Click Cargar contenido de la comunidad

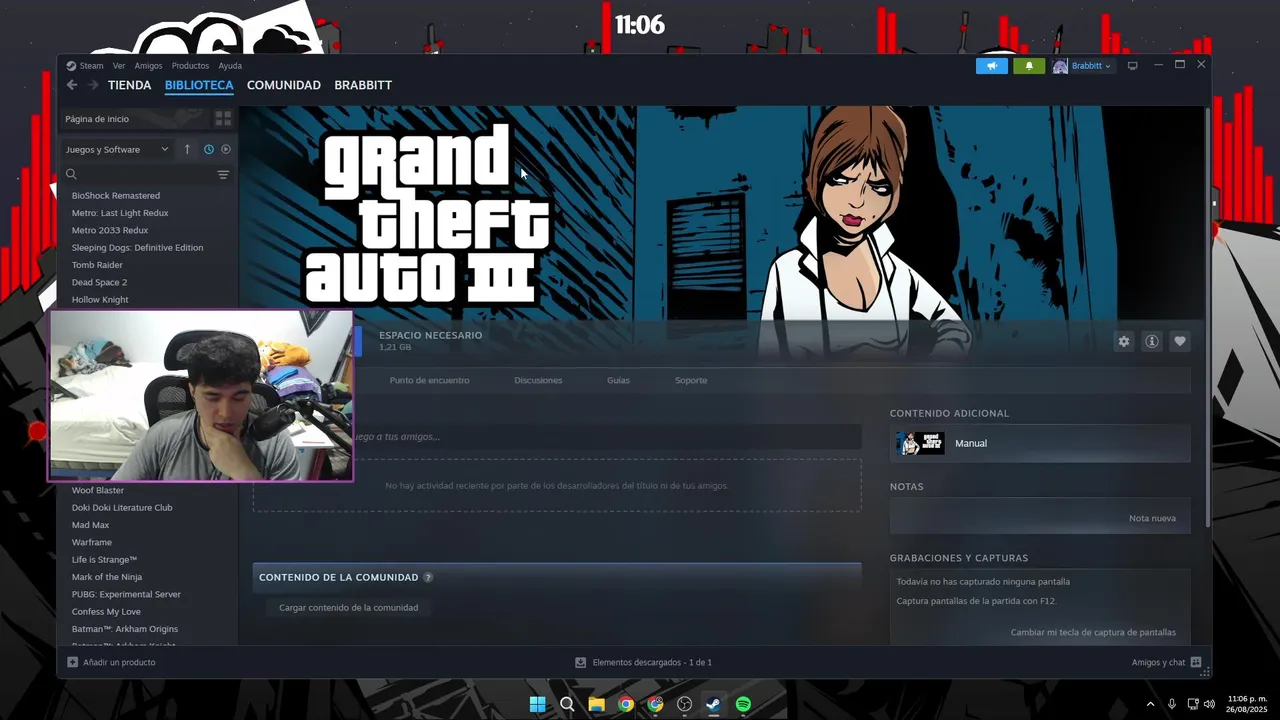point(348,607)
